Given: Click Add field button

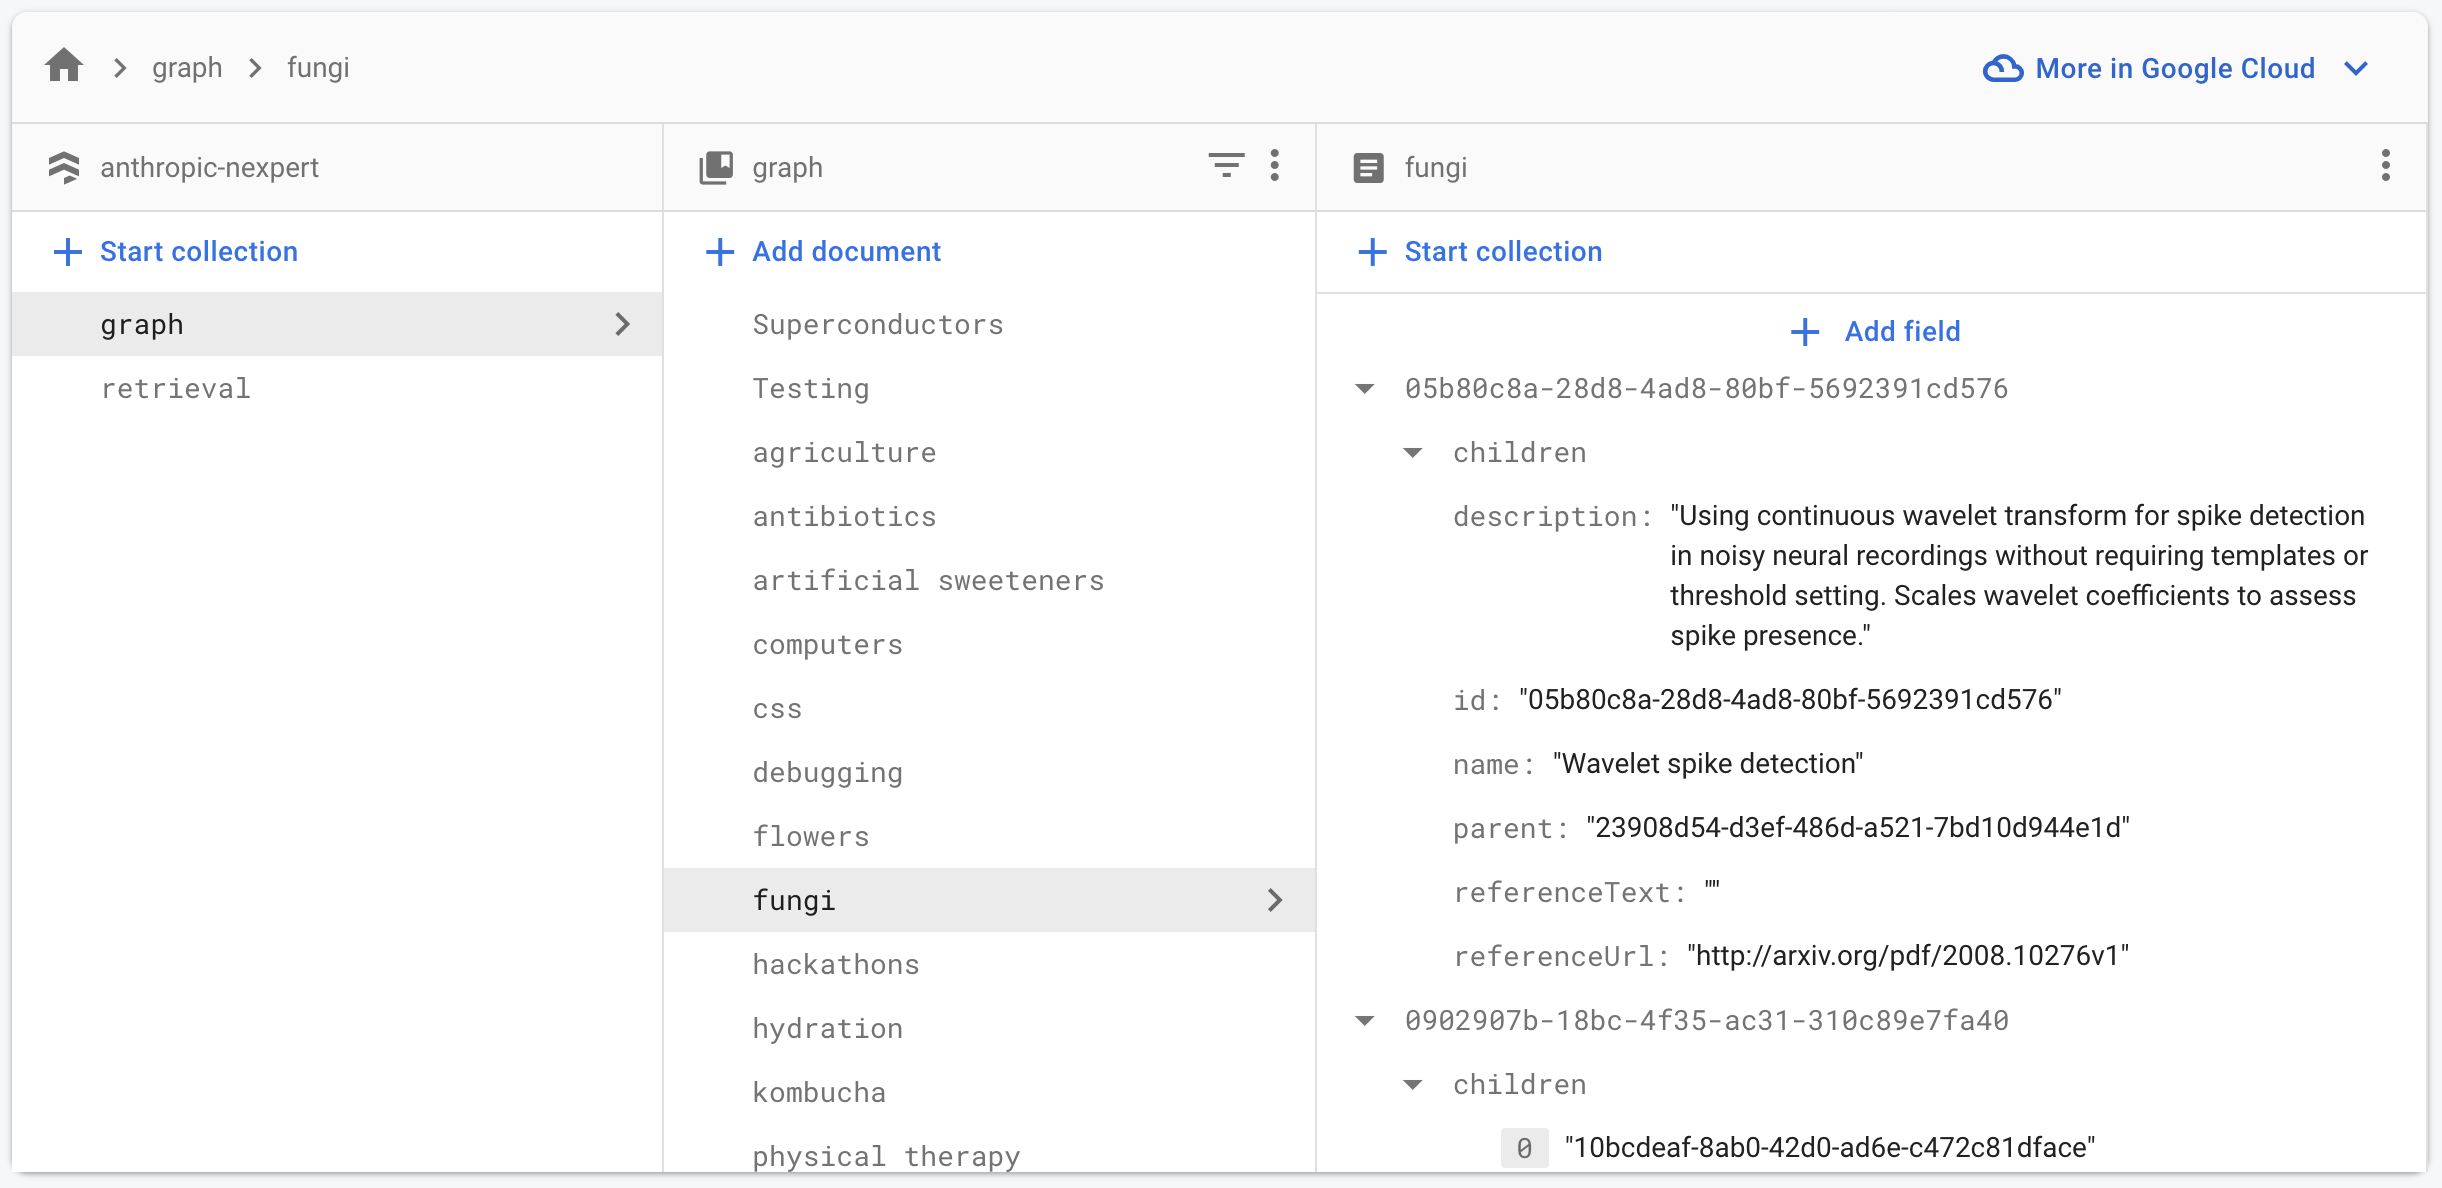Looking at the screenshot, I should point(1875,331).
